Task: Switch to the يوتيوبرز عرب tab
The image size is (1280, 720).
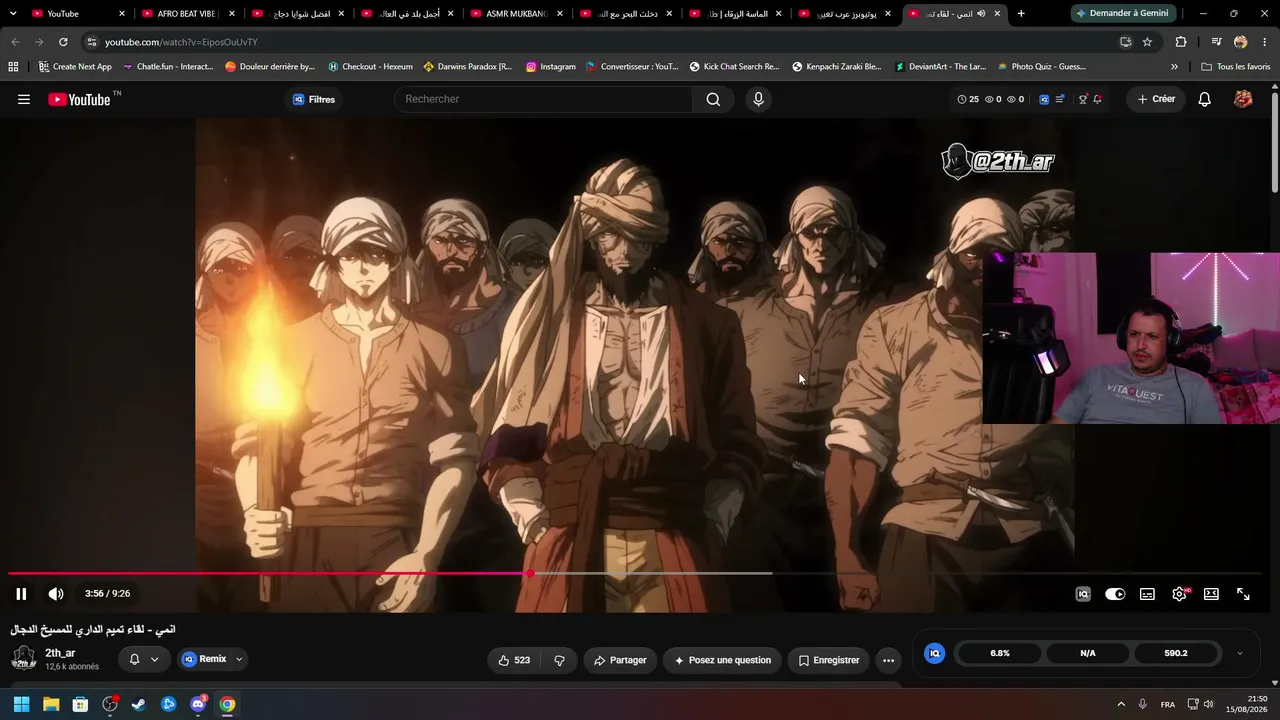Action: (844, 14)
